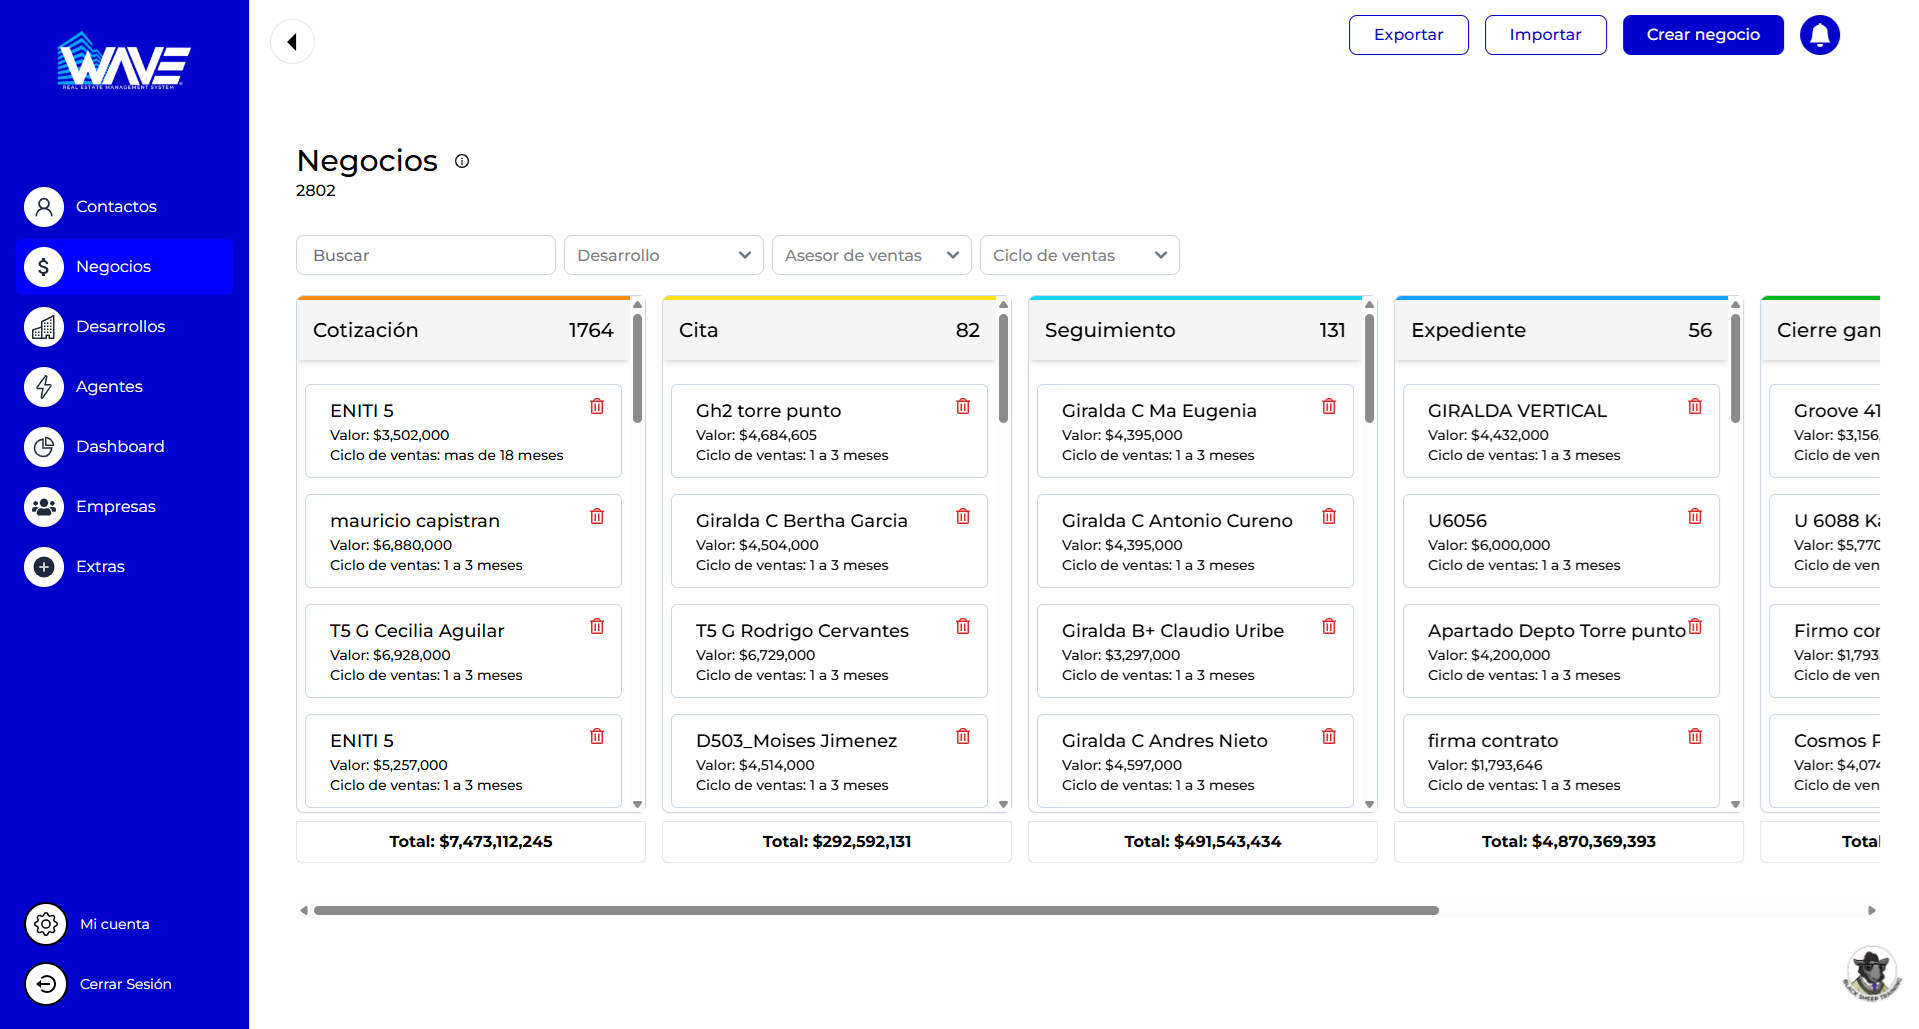Delete the GIRALDA VERTICAL card
Image resolution: width=1919 pixels, height=1029 pixels.
tap(1695, 406)
